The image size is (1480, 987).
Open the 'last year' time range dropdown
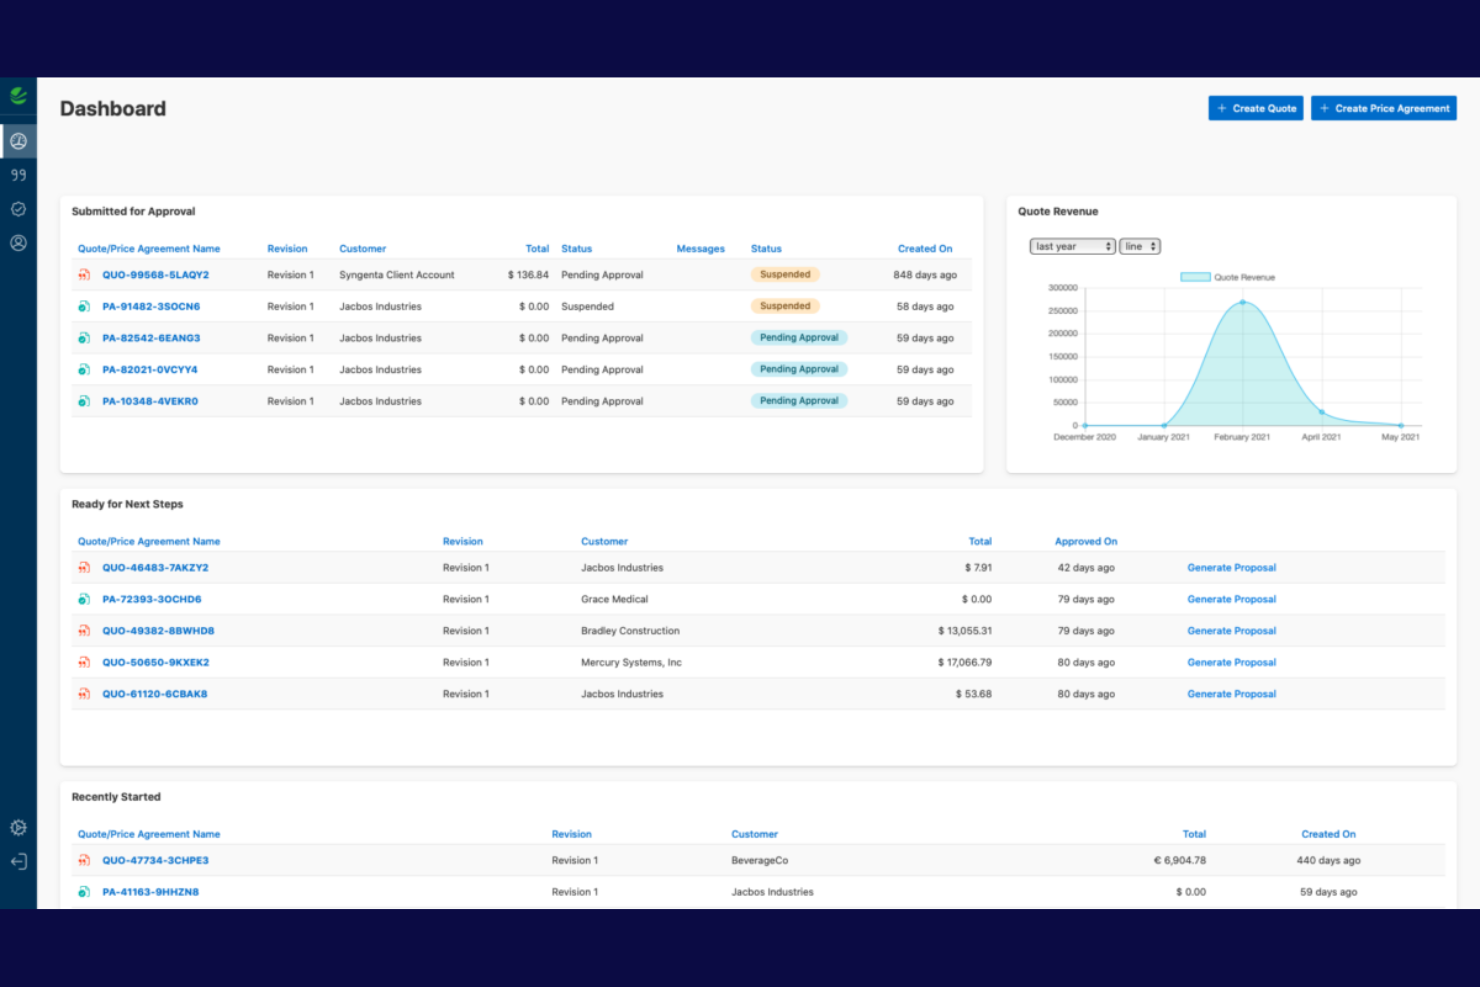tap(1072, 246)
